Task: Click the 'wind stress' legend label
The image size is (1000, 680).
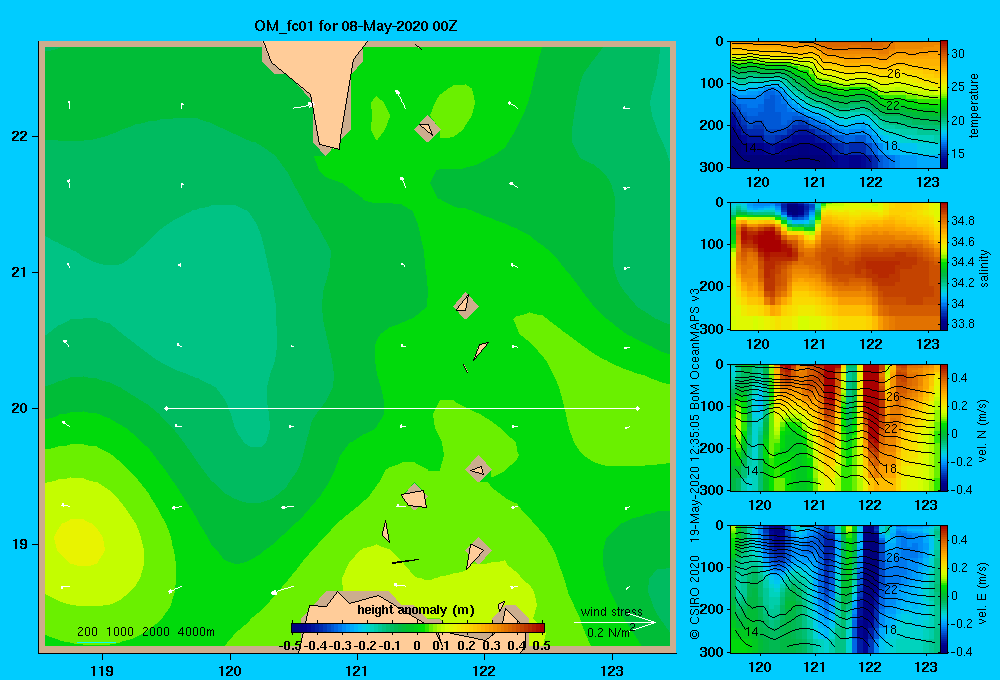Action: [611, 612]
